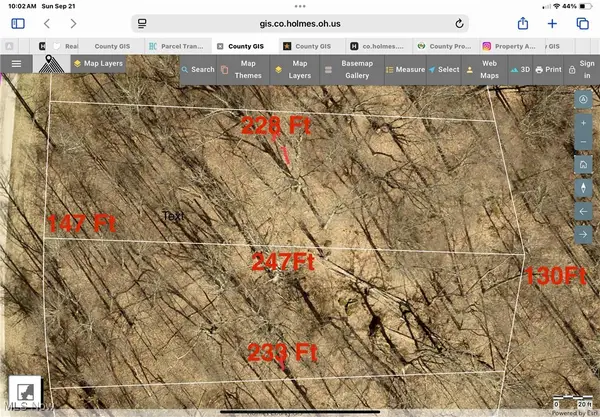Screen dimensions: 600x417
Task: Zoom in on the map
Action: [x=583, y=122]
